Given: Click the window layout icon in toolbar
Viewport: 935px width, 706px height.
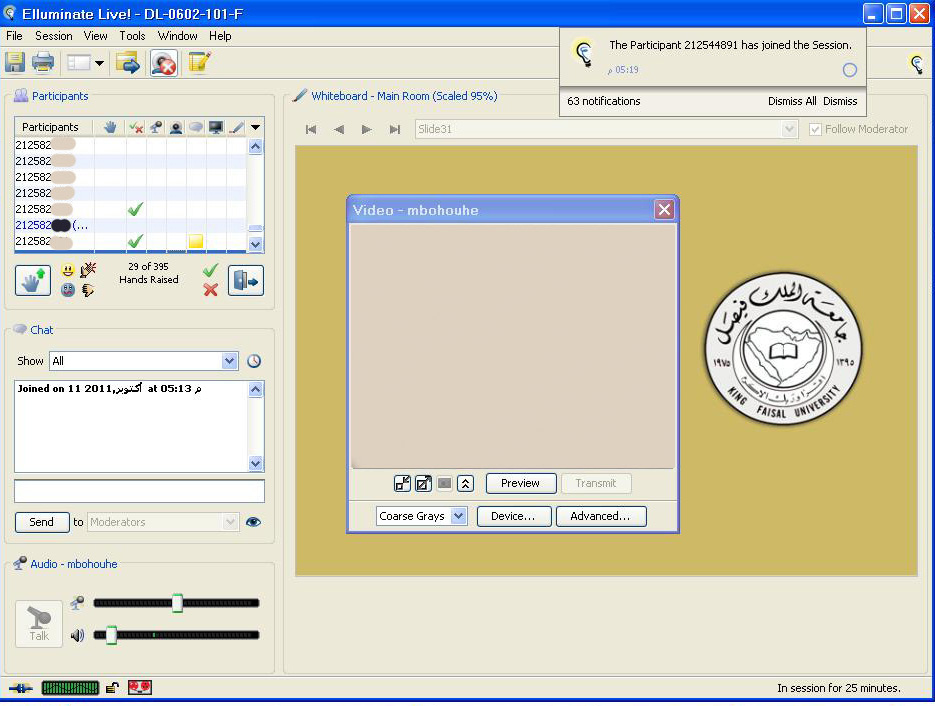Looking at the screenshot, I should click(x=79, y=62).
